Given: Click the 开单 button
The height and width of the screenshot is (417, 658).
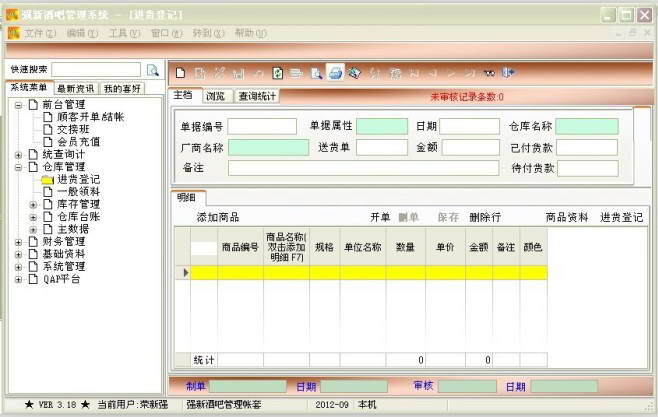Looking at the screenshot, I should pyautogui.click(x=380, y=217).
